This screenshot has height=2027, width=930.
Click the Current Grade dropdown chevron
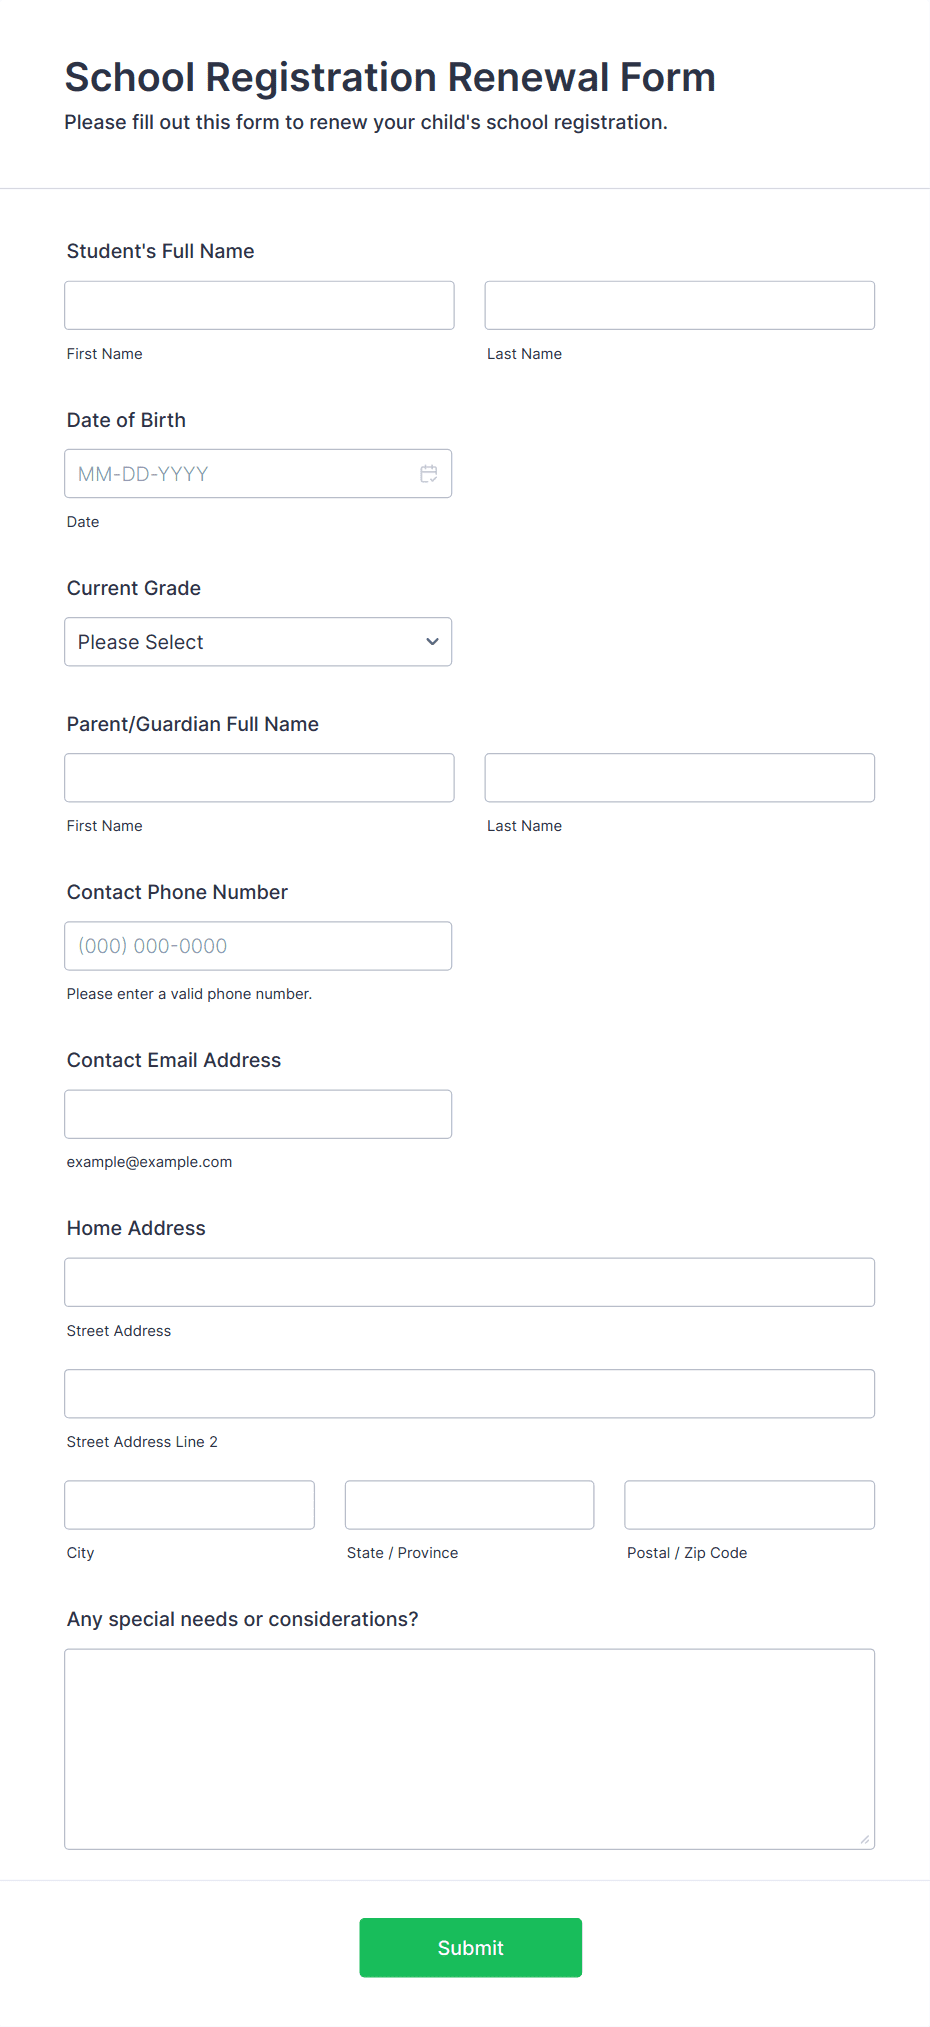[x=431, y=641]
